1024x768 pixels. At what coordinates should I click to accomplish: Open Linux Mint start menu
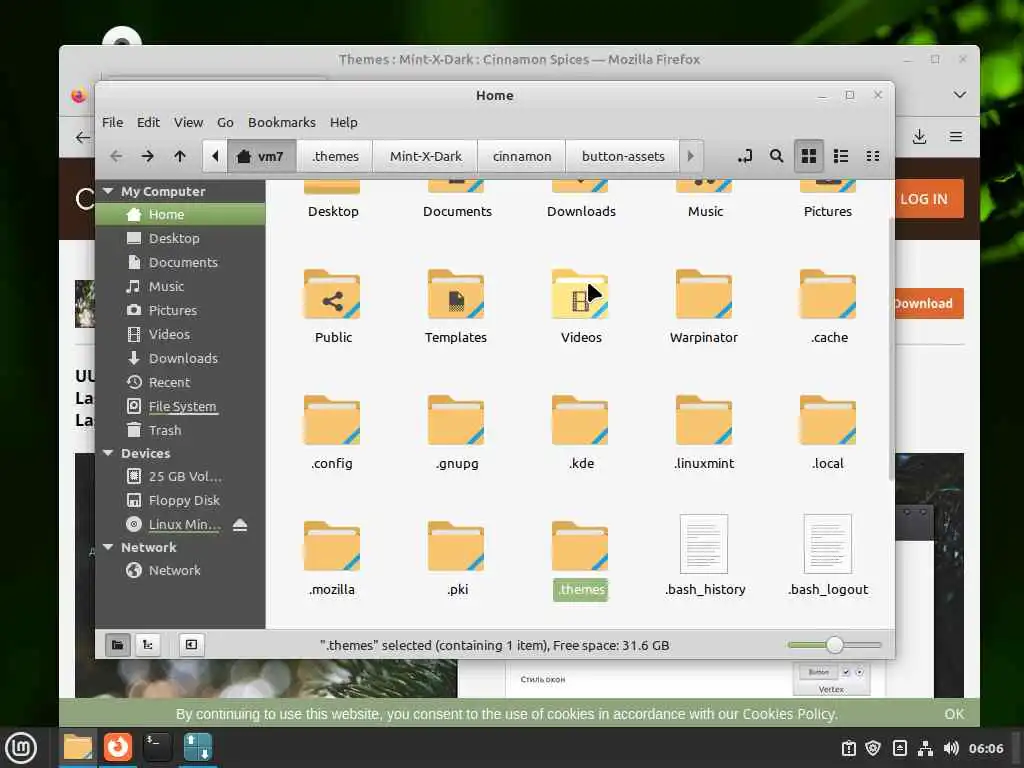tap(21, 748)
